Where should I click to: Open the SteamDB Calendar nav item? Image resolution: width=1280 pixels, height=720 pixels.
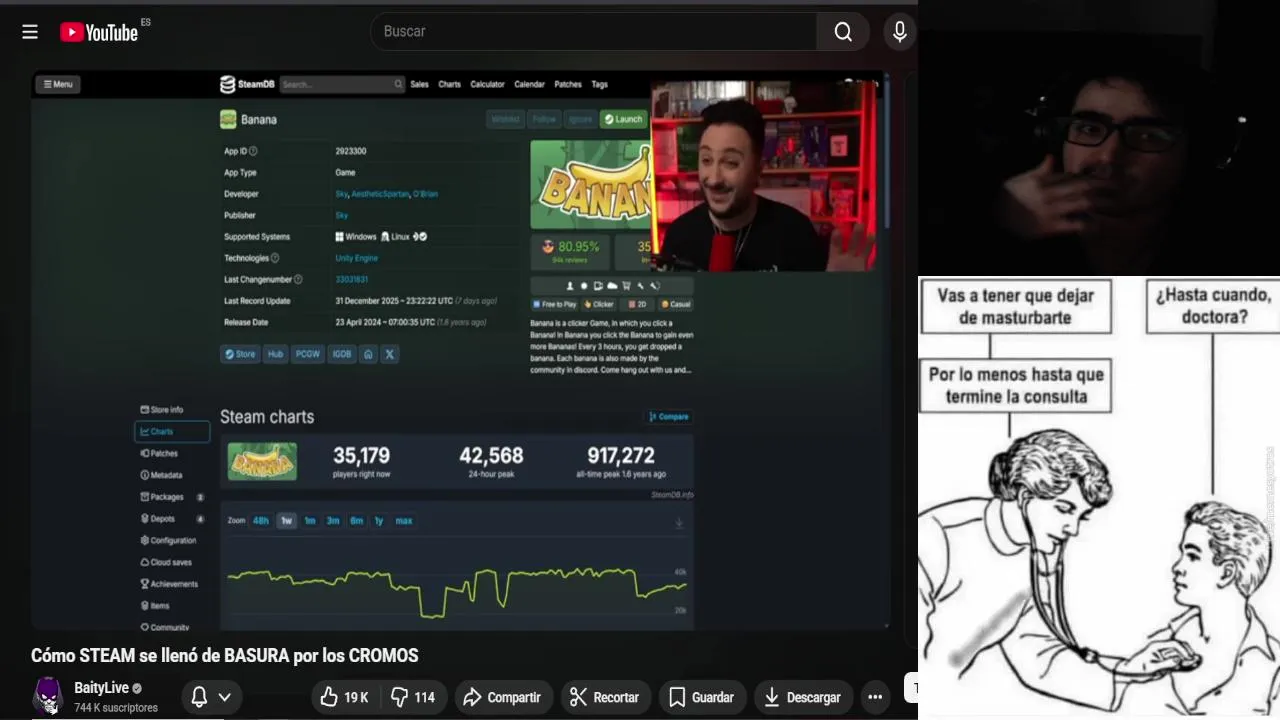[529, 84]
